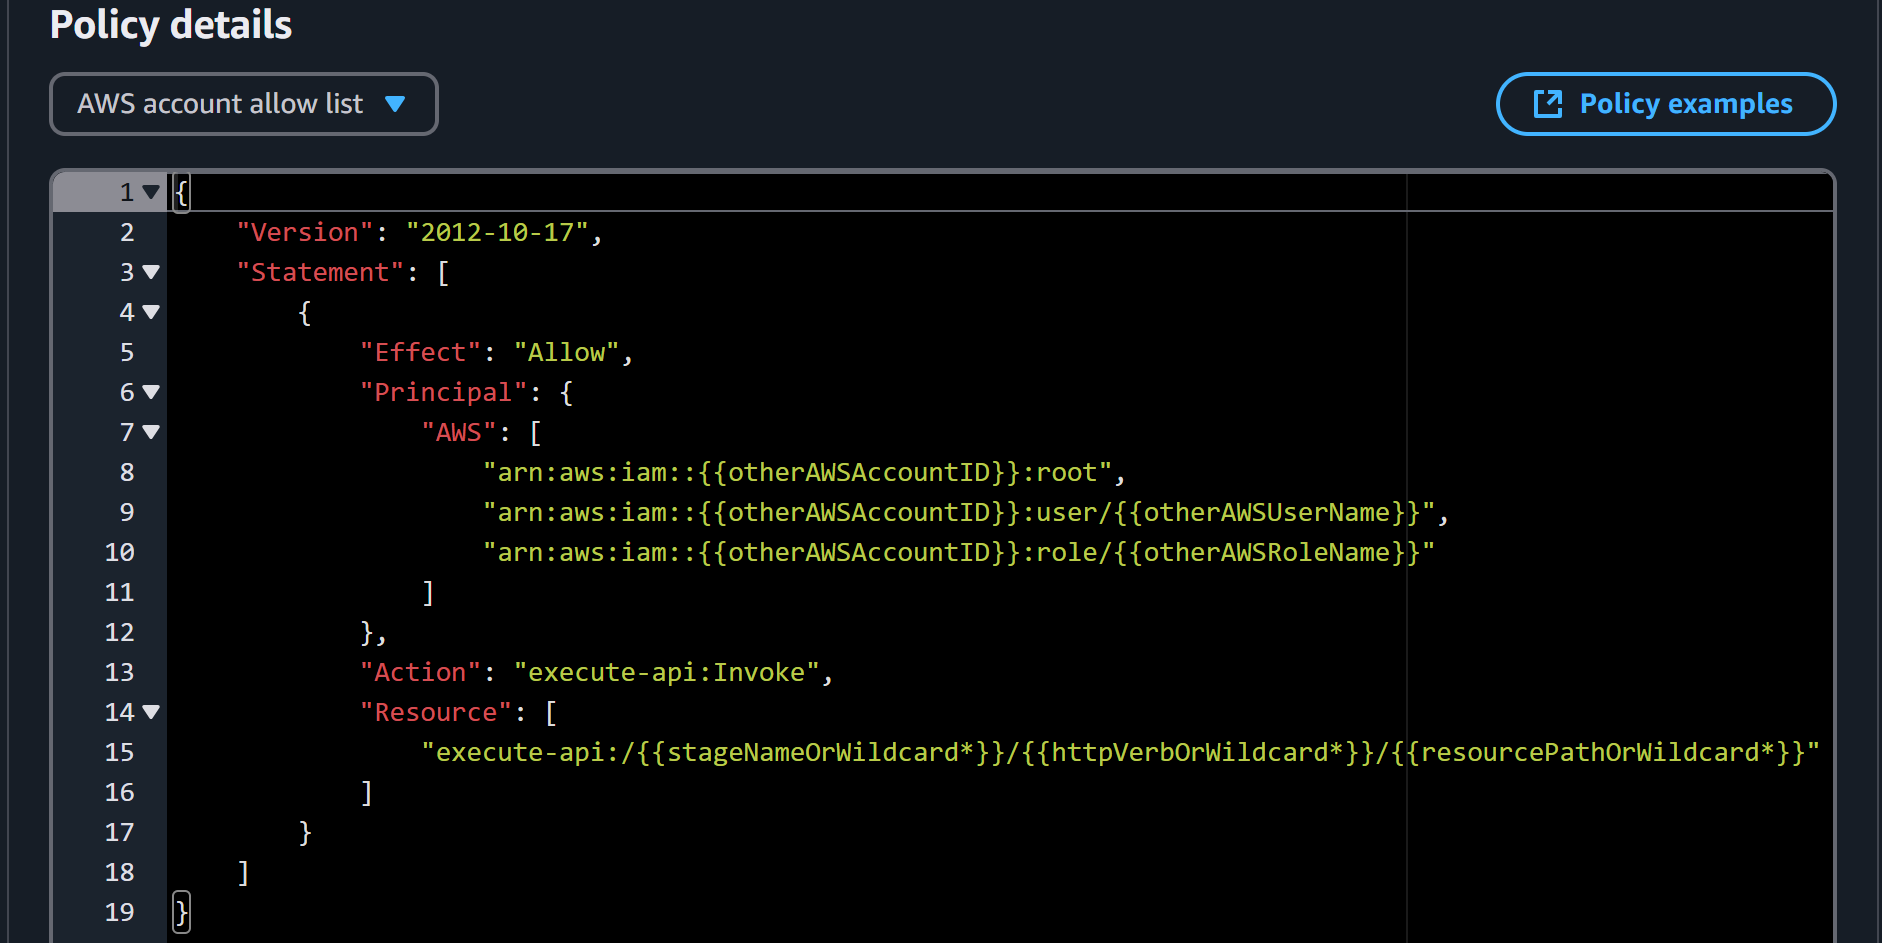
Task: Fold the Statement array at line 3
Action: [151, 272]
